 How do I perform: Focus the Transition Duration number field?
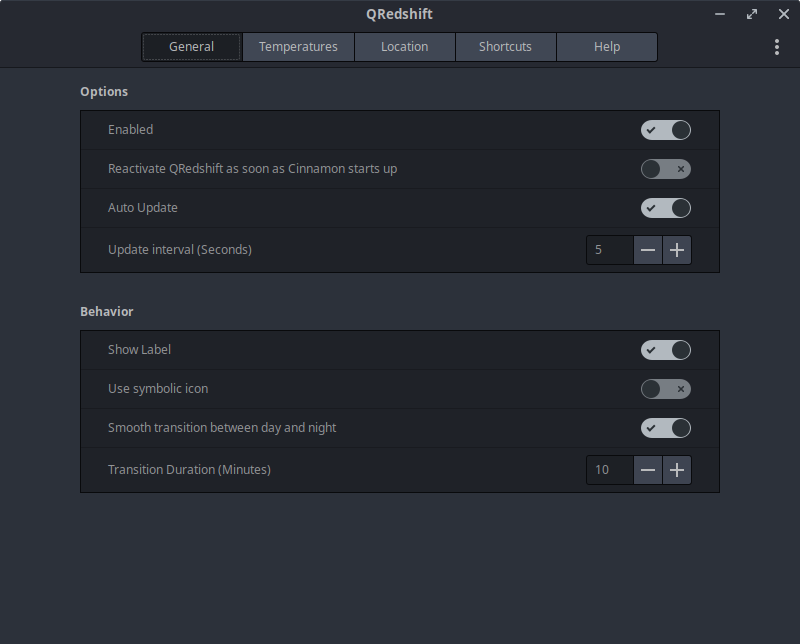[x=610, y=470]
